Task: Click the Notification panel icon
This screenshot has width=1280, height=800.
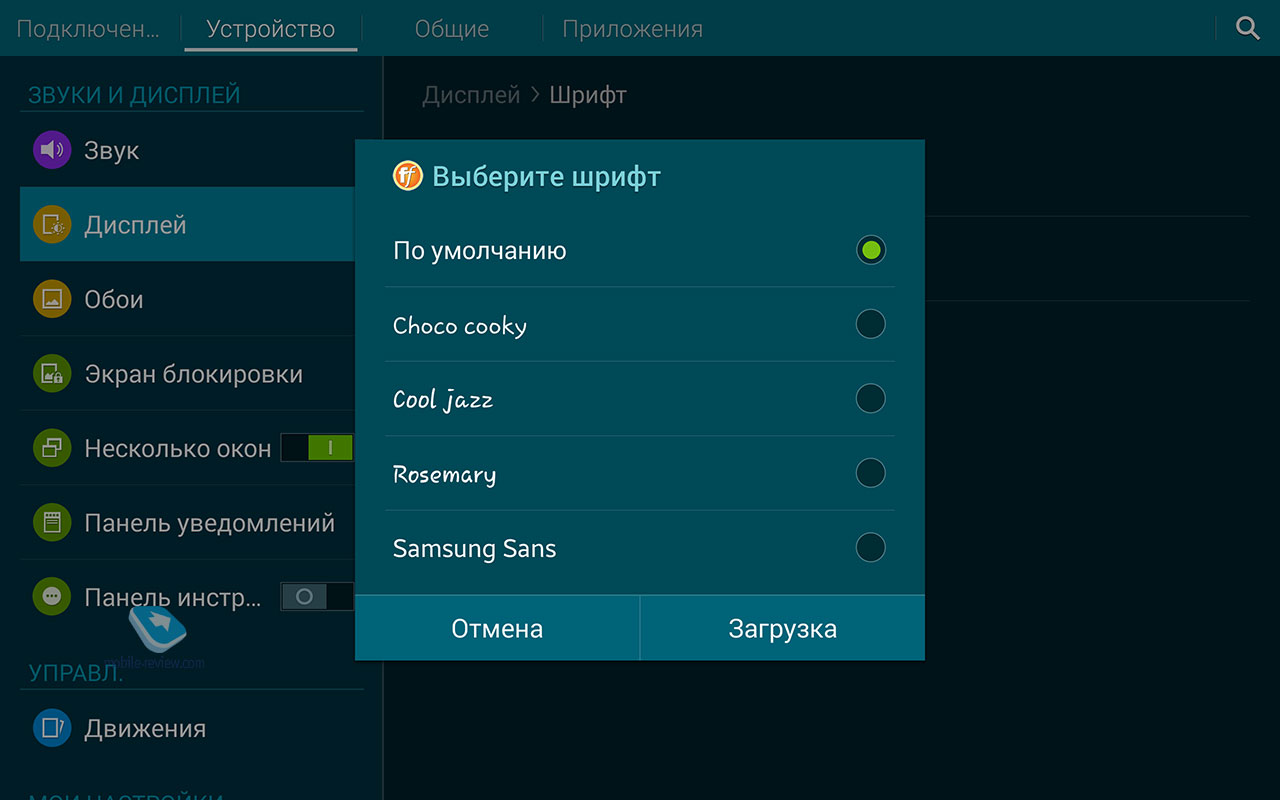Action: pos(51,523)
